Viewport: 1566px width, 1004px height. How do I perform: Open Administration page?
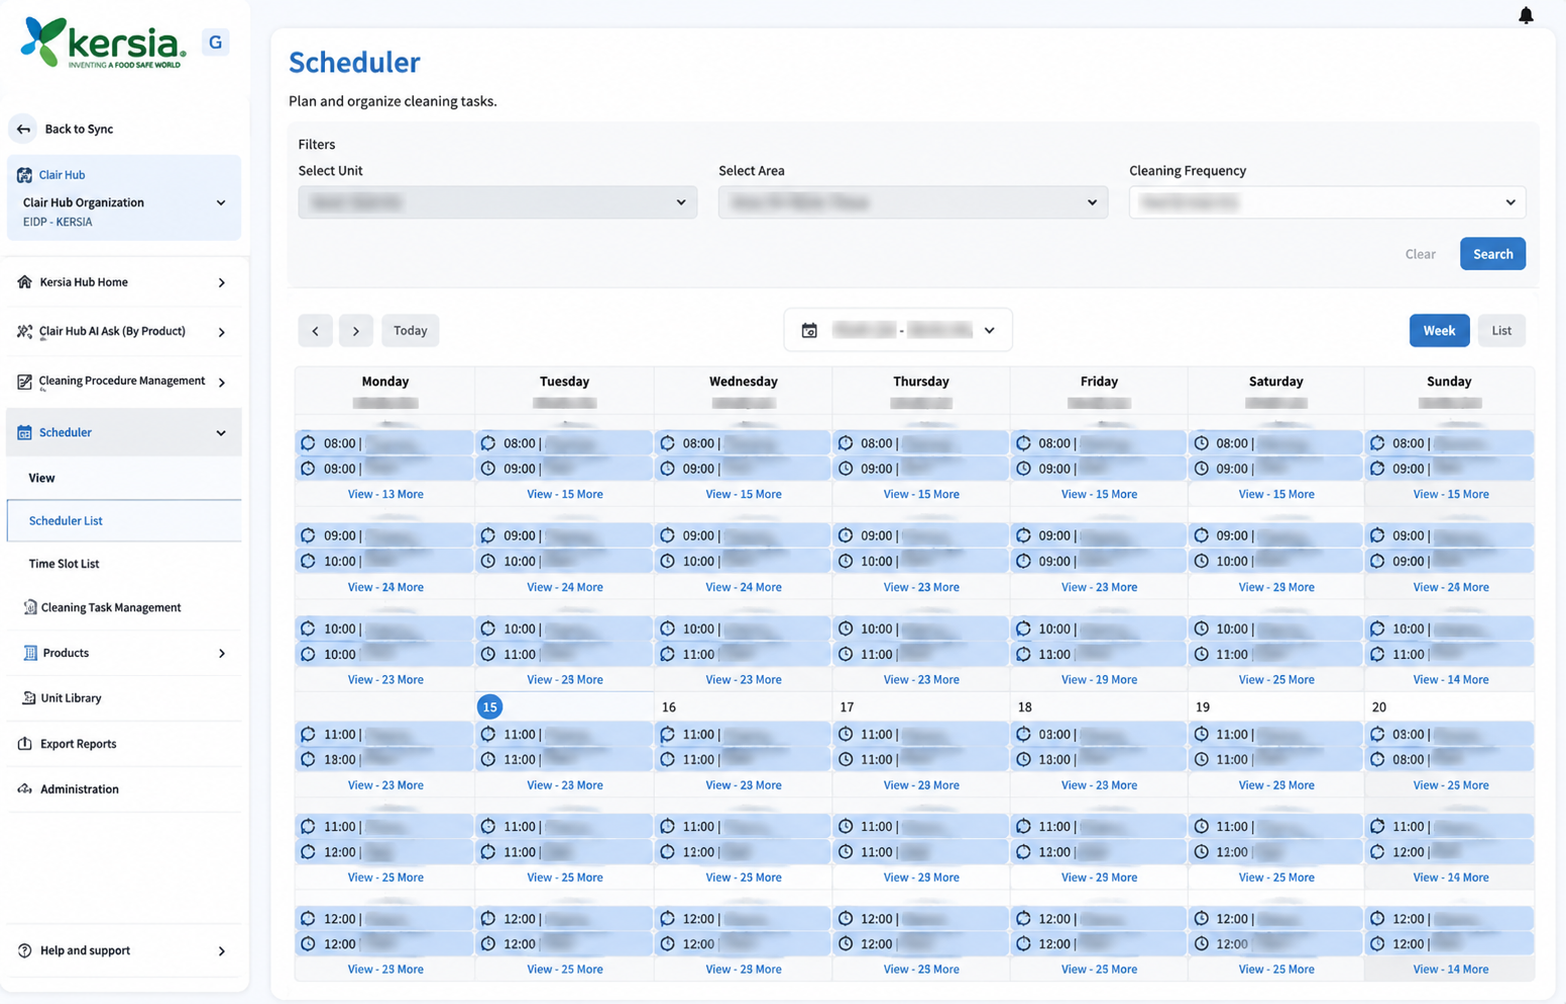[x=79, y=789]
